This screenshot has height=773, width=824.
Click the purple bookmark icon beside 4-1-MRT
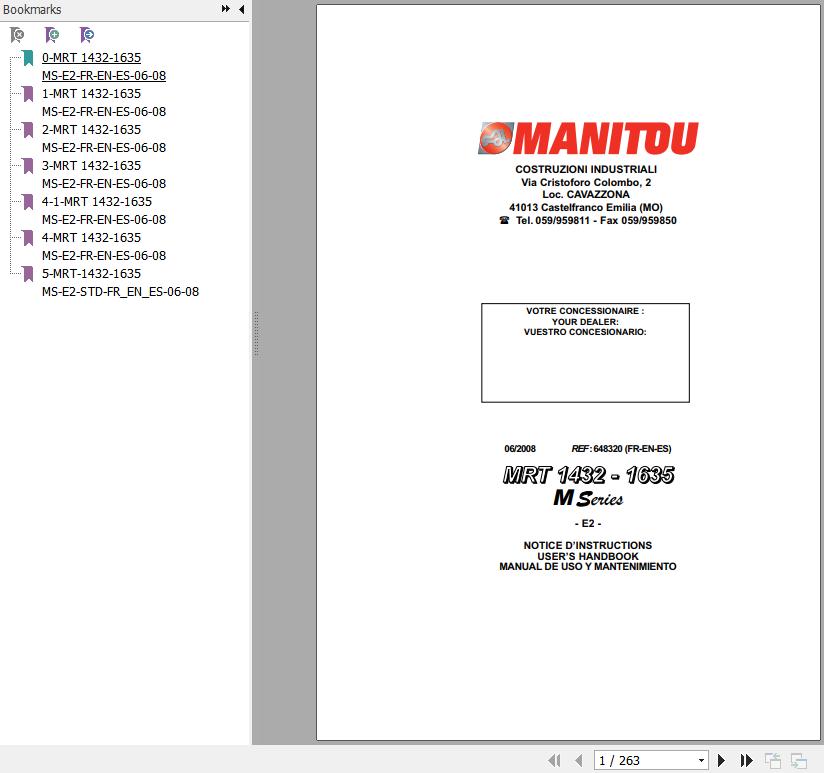click(x=28, y=202)
